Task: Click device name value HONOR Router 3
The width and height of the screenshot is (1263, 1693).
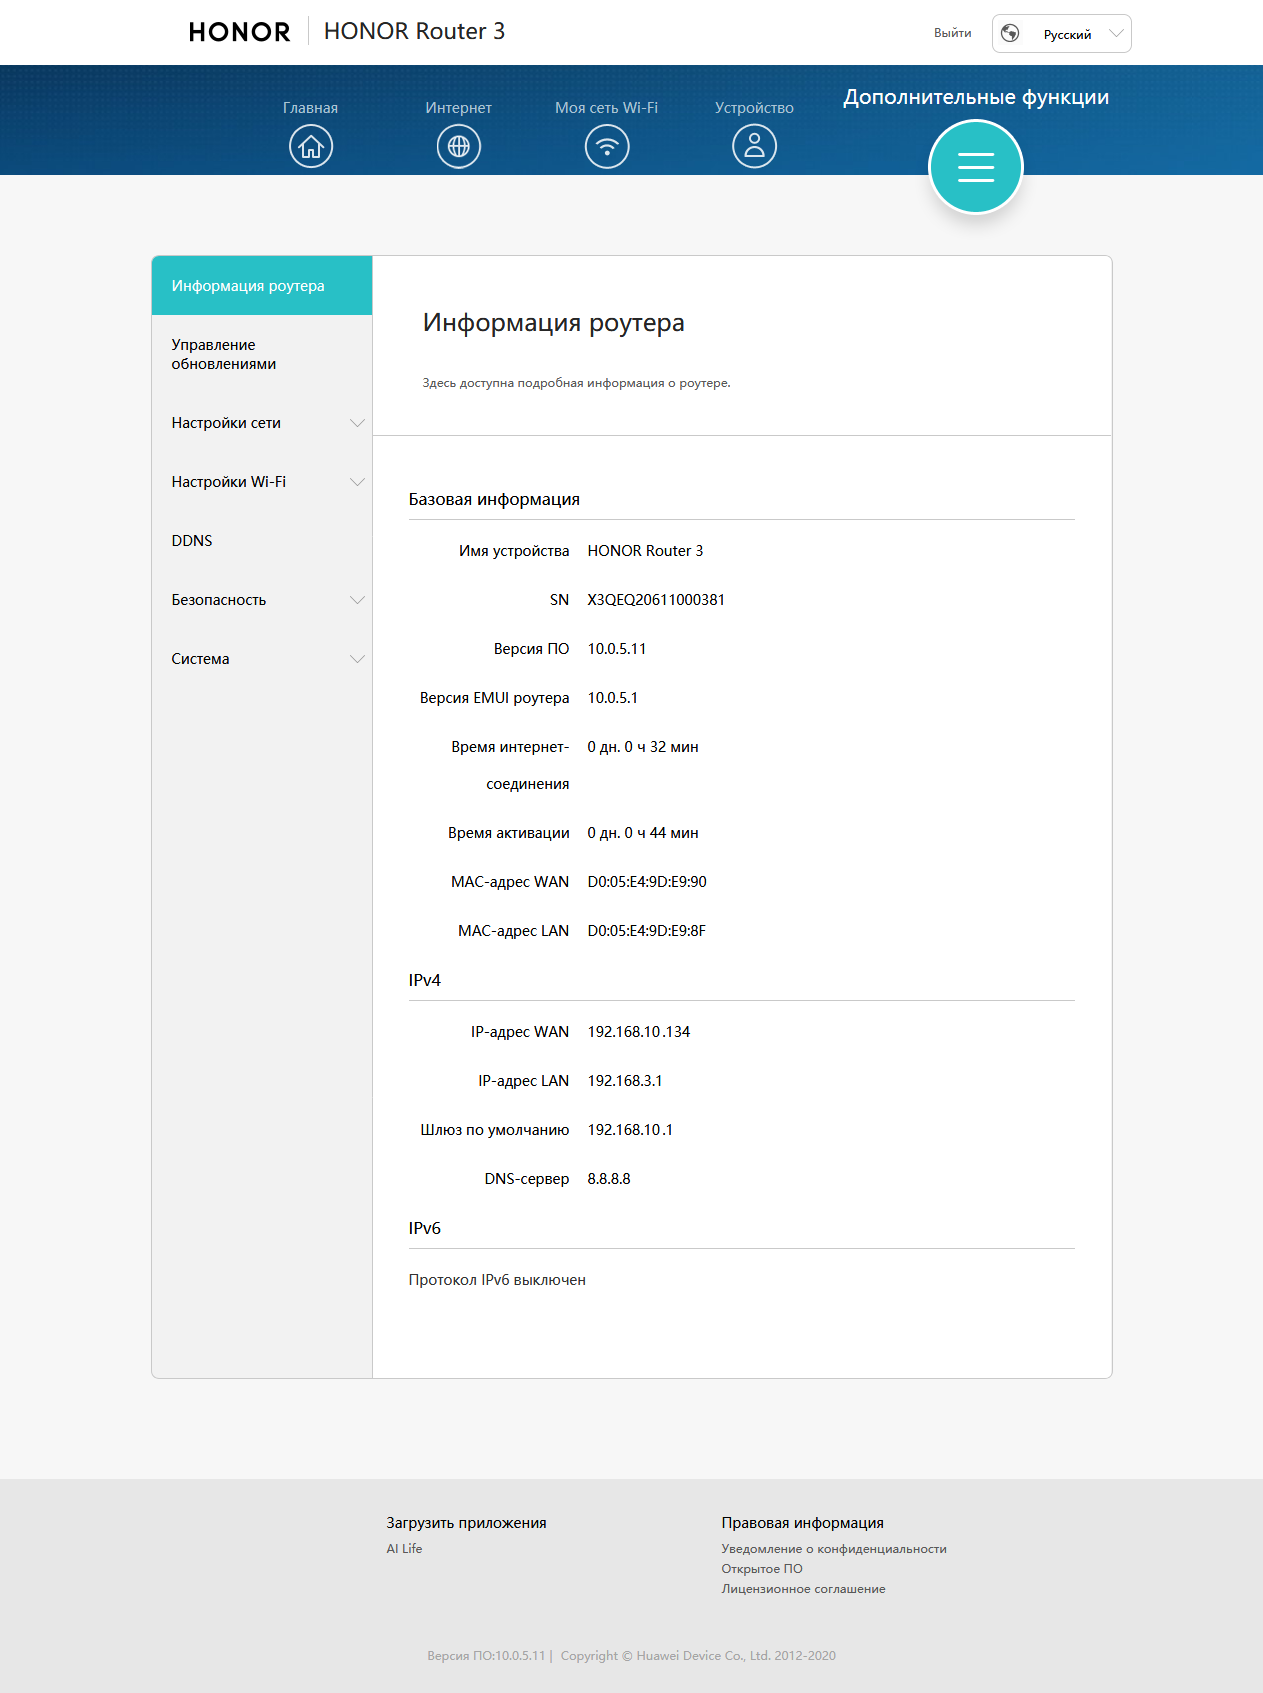Action: click(645, 551)
